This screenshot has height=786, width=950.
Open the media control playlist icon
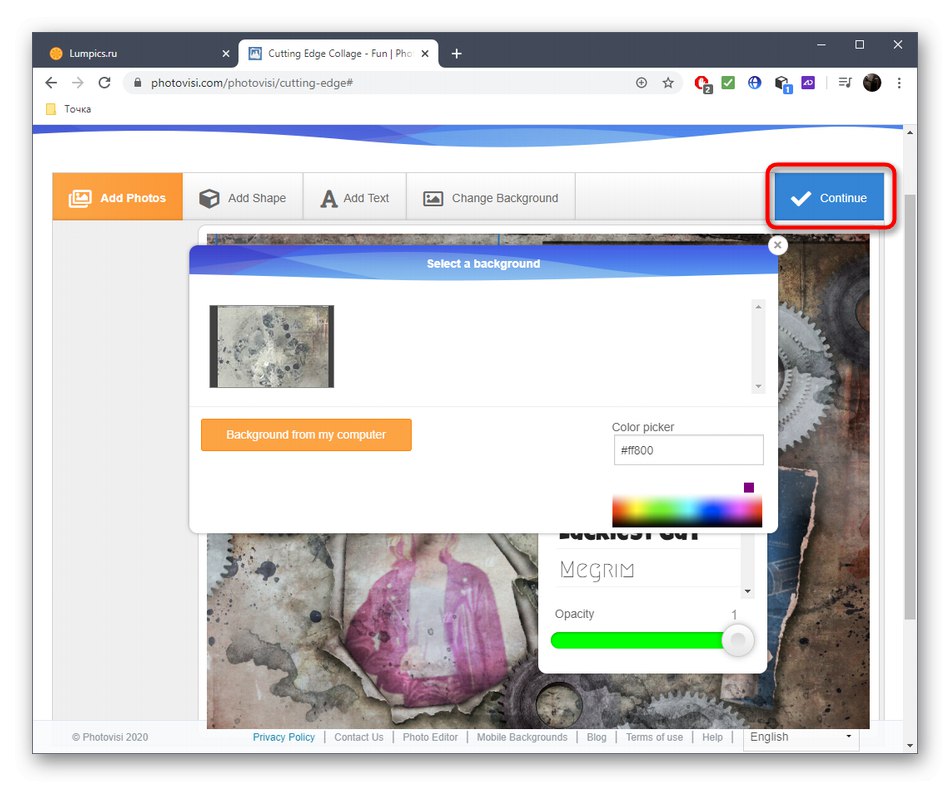tap(845, 82)
